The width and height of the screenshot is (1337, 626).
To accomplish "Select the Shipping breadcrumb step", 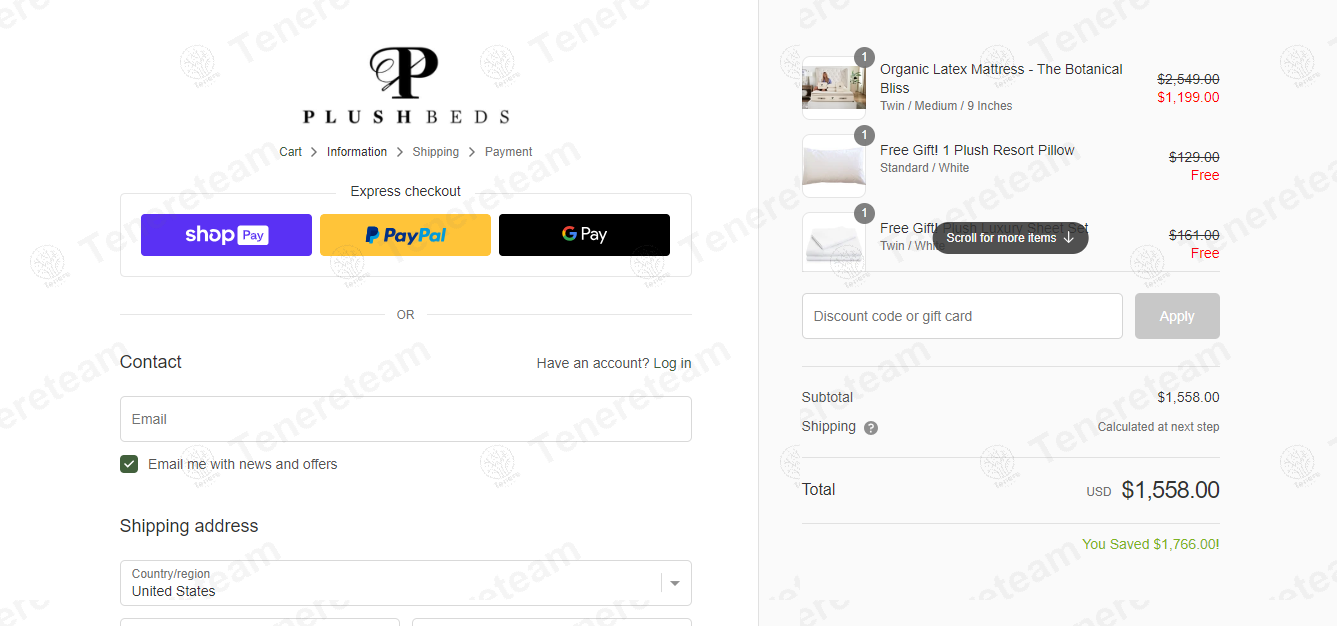I will click(436, 152).
